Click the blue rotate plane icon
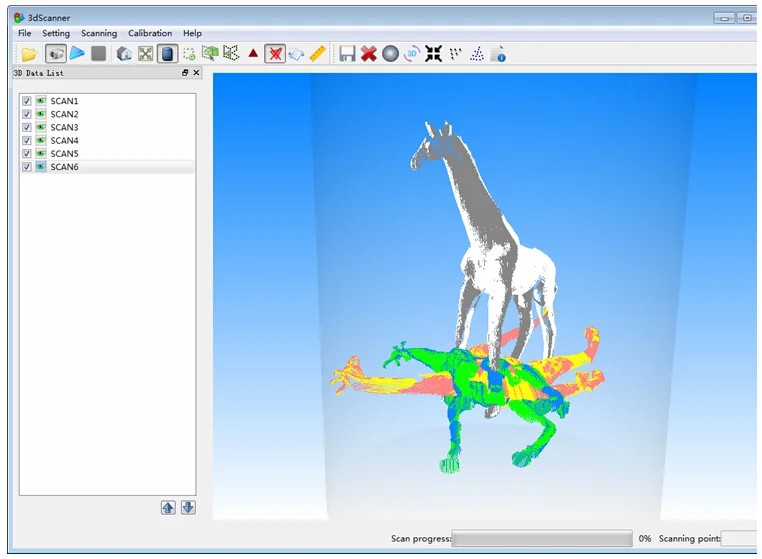This screenshot has width=762, height=559. point(296,53)
